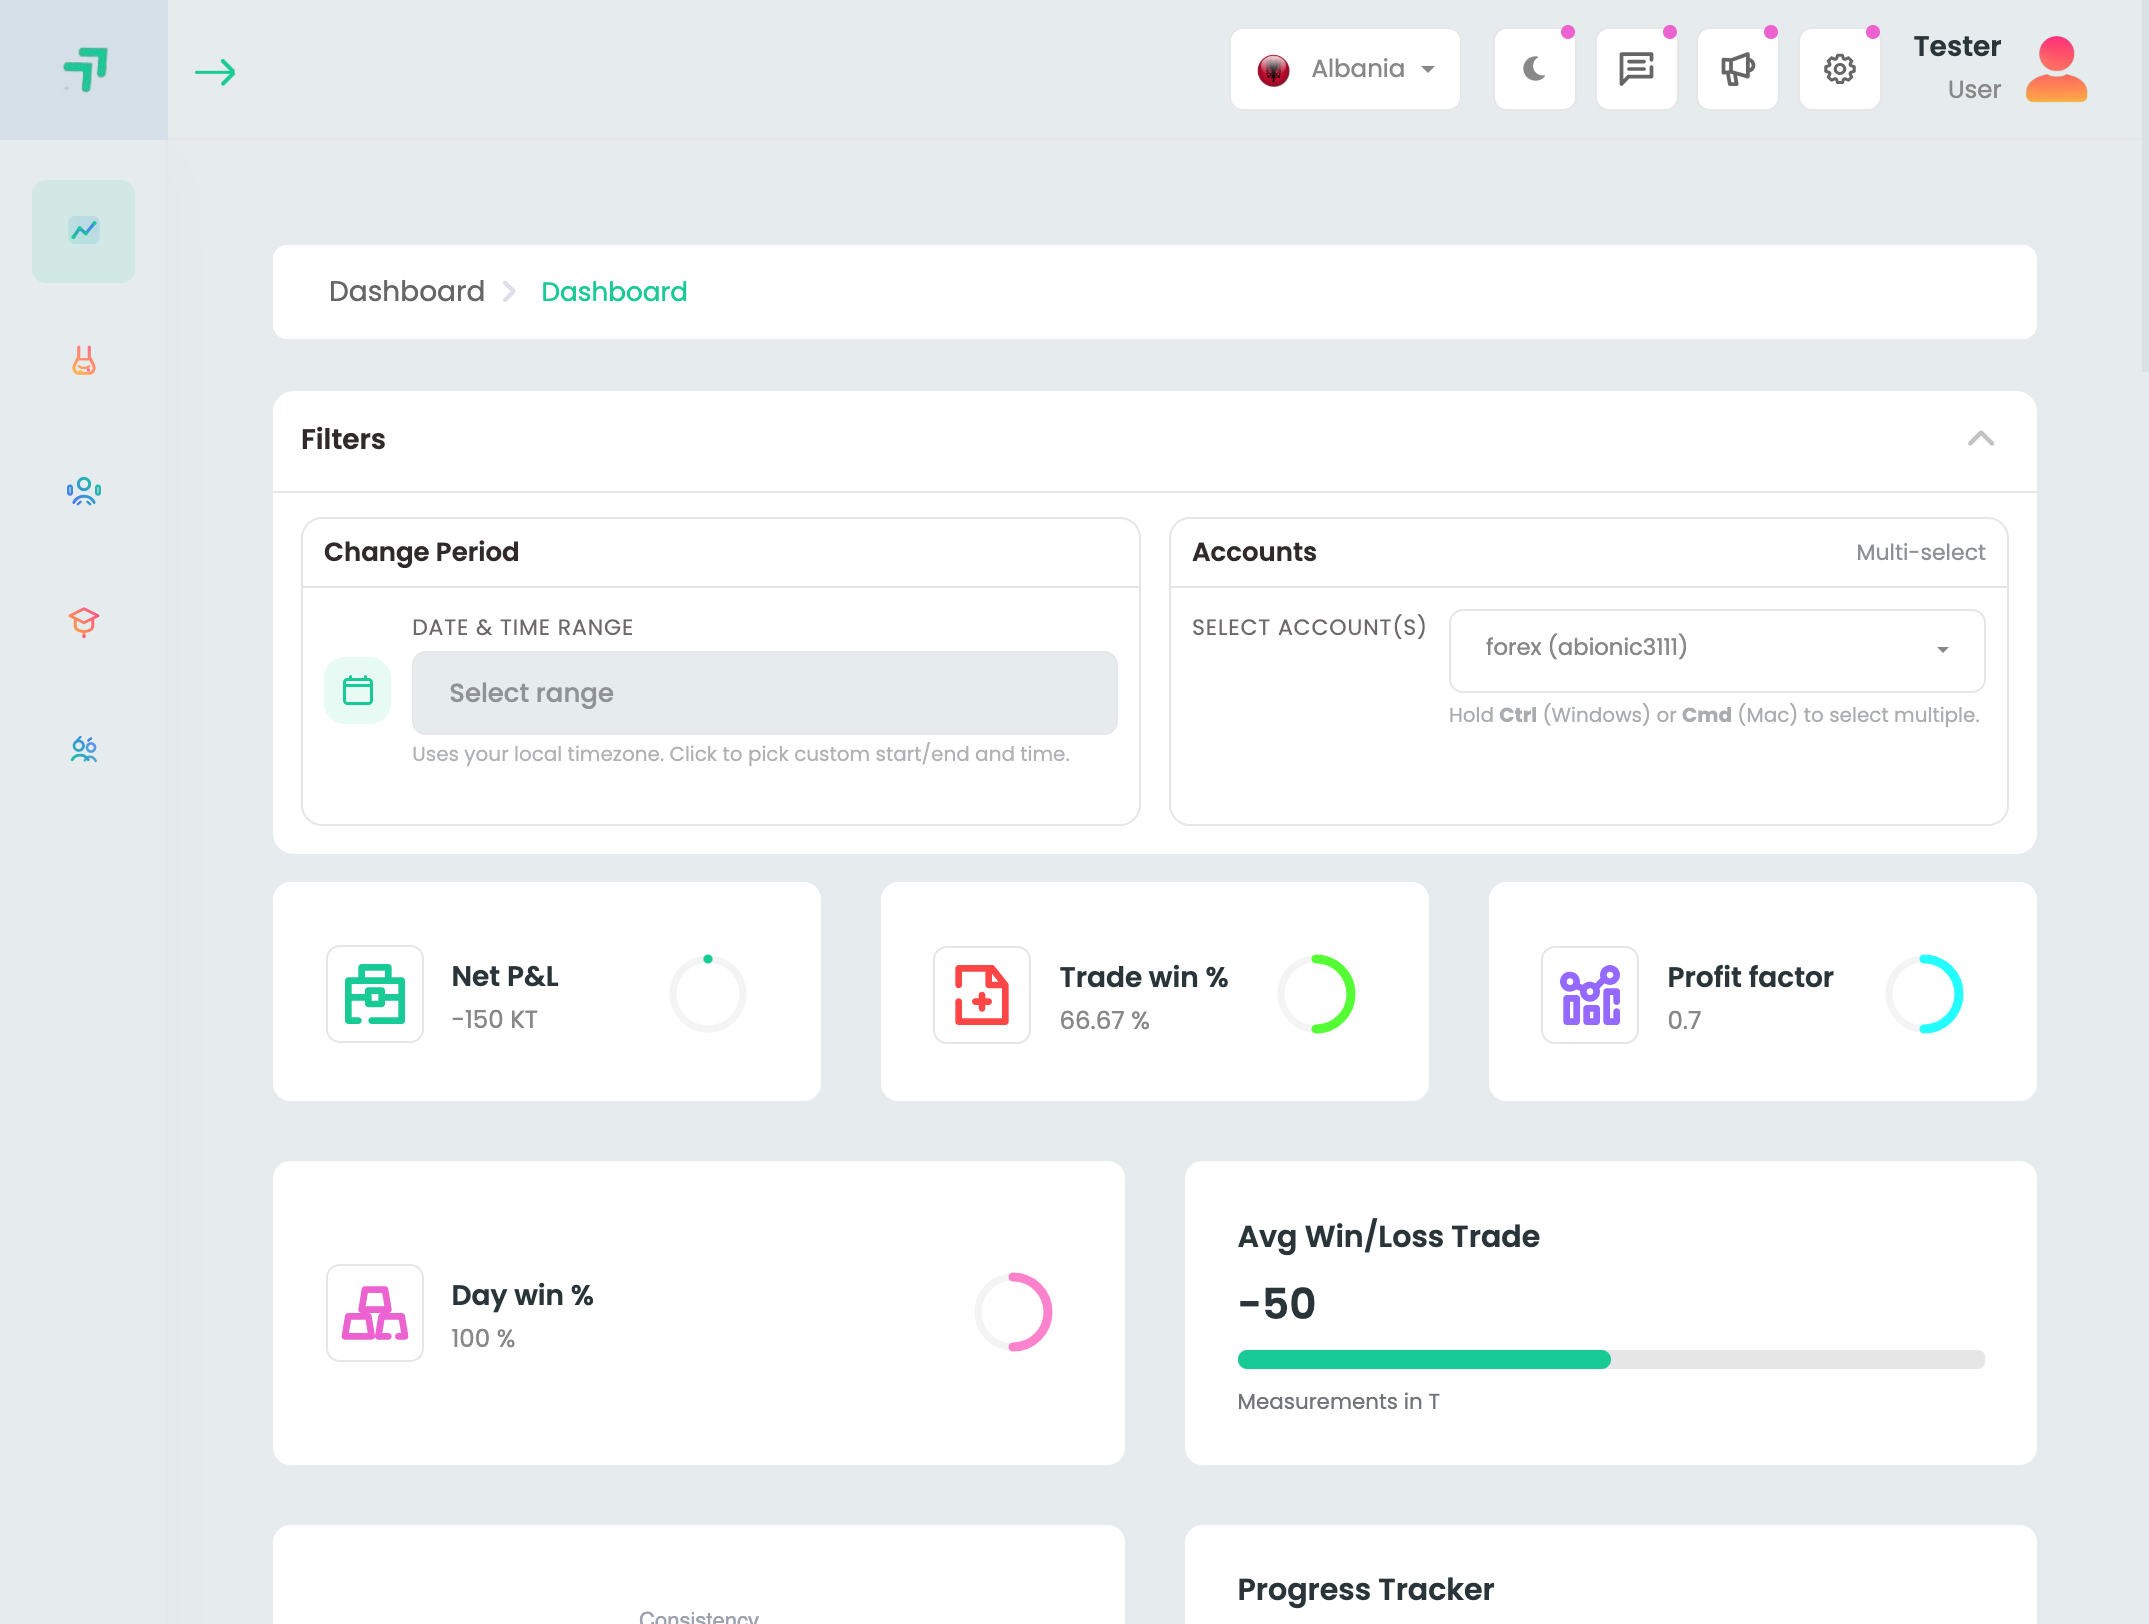Viewport: 2149px width, 1624px height.
Task: Open the forex (abionic3111) account dropdown
Action: (1716, 650)
